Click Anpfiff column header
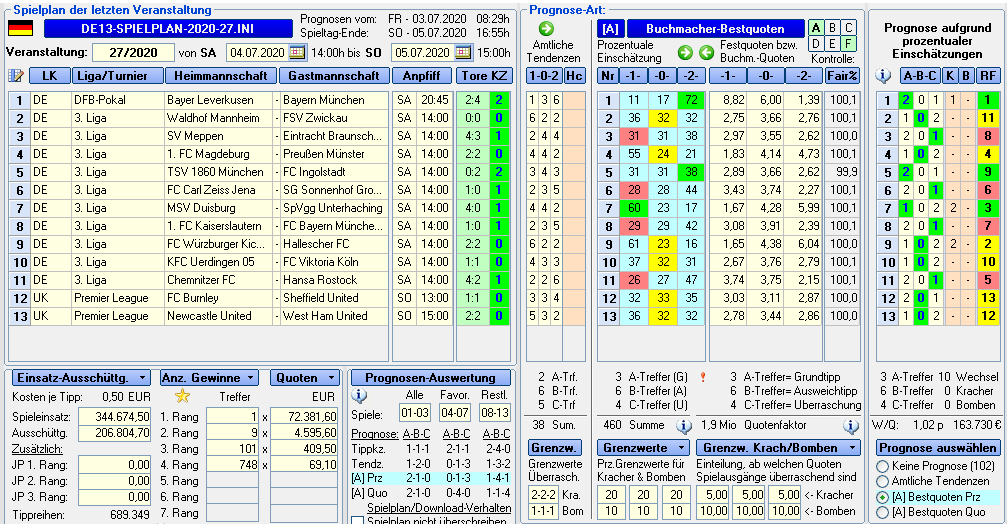The width and height of the screenshot is (1007, 524). click(x=422, y=76)
